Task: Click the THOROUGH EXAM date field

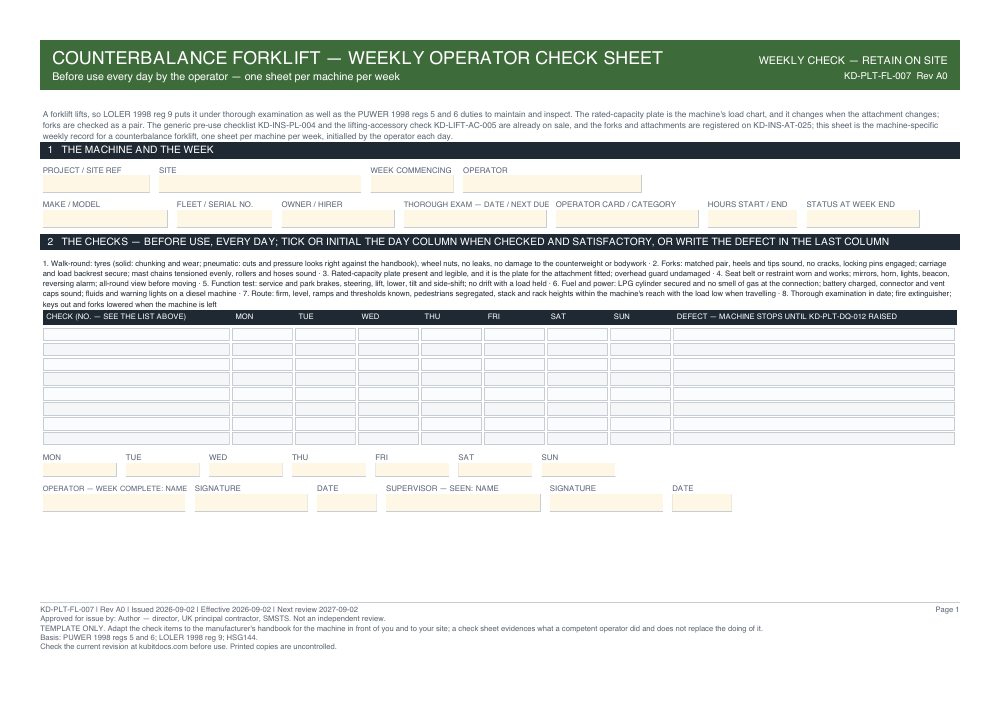Action: coord(475,219)
